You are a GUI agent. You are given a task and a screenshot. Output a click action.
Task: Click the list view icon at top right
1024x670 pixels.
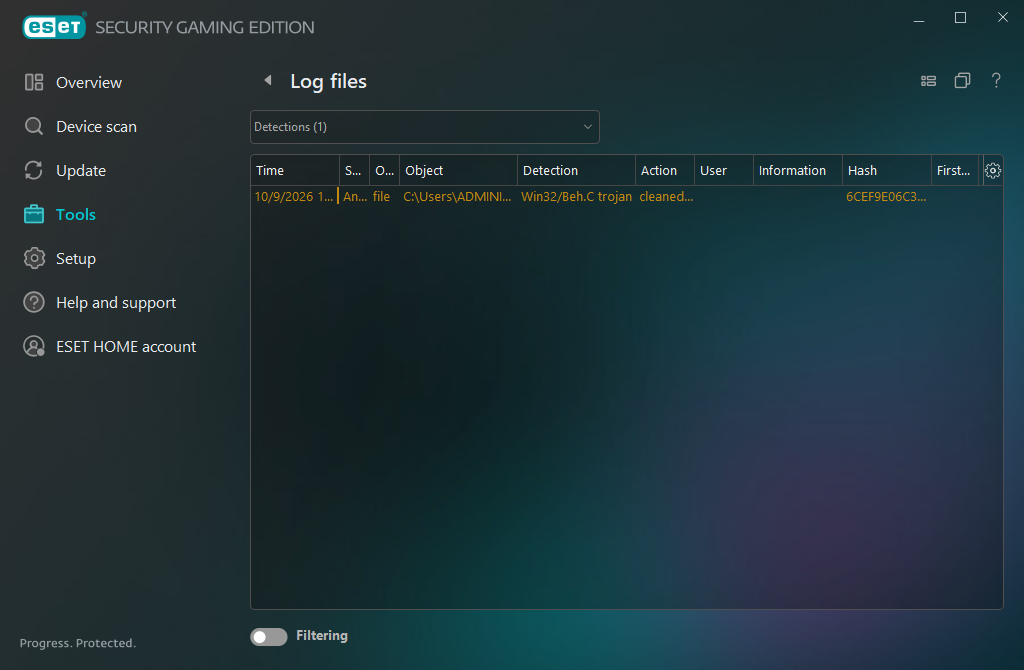click(928, 81)
